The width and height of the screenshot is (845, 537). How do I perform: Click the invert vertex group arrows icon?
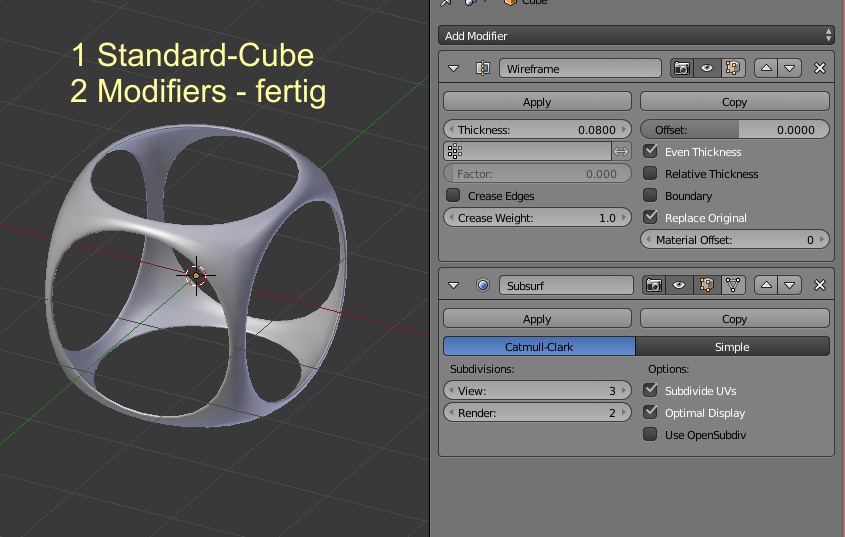(621, 152)
